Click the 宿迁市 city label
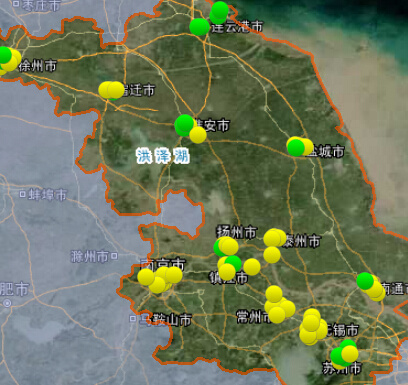 (138, 90)
